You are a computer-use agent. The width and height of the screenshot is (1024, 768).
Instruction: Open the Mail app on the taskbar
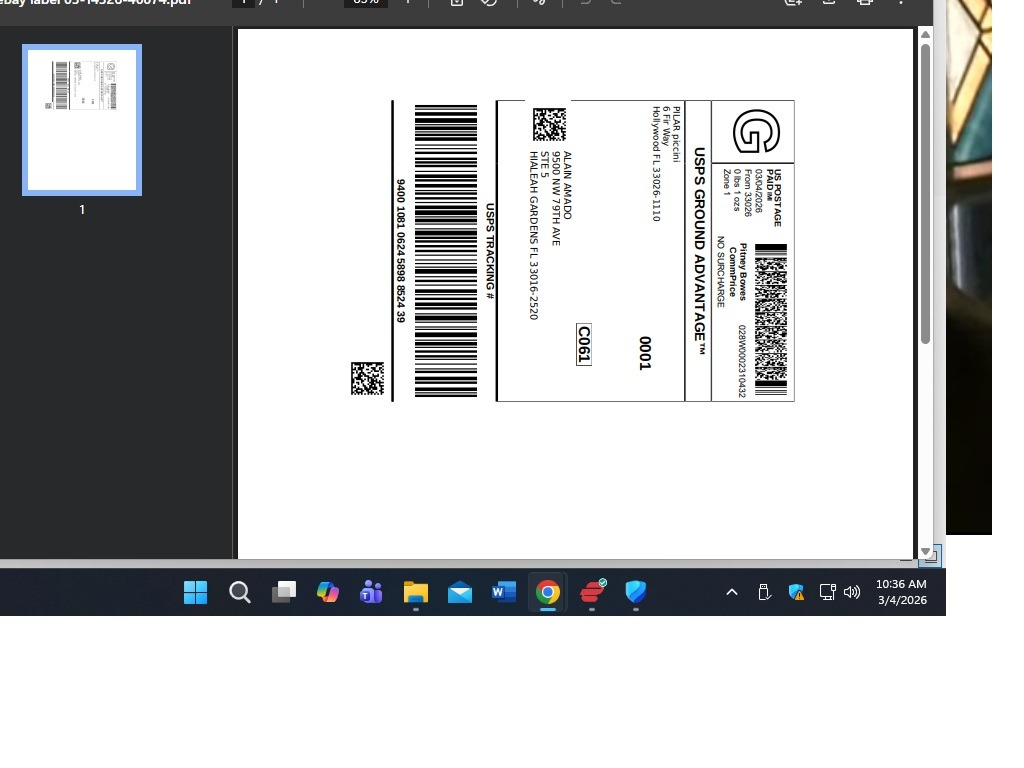tap(460, 593)
